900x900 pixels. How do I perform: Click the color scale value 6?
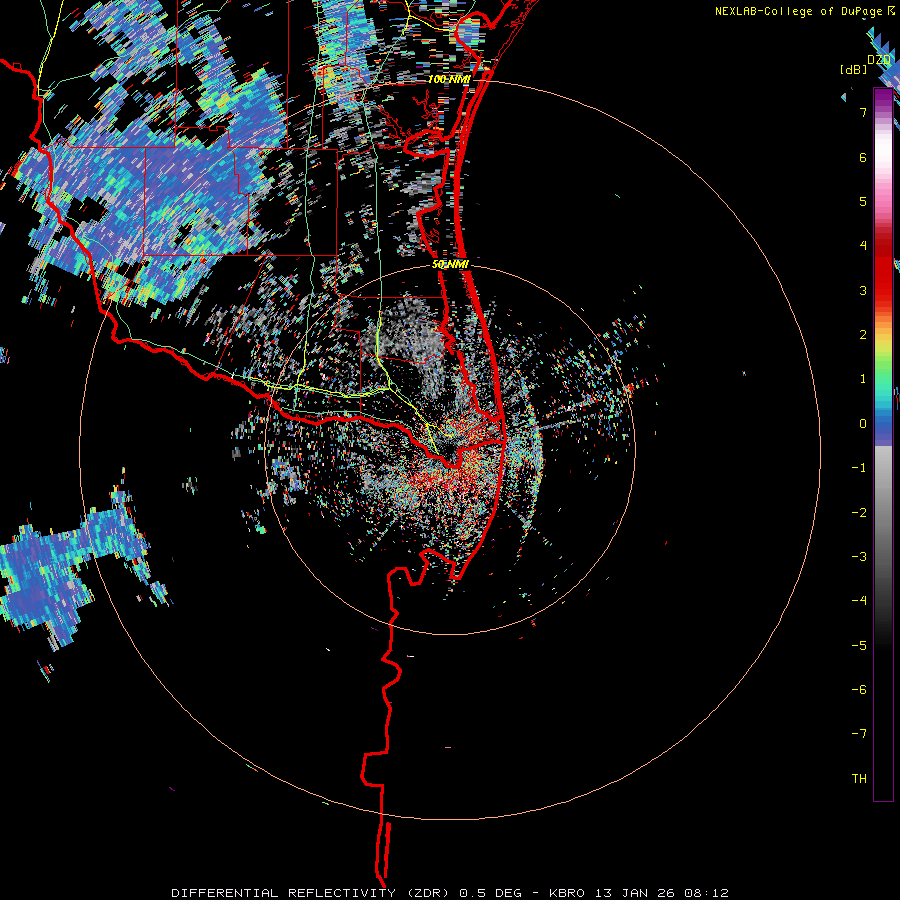(x=863, y=157)
